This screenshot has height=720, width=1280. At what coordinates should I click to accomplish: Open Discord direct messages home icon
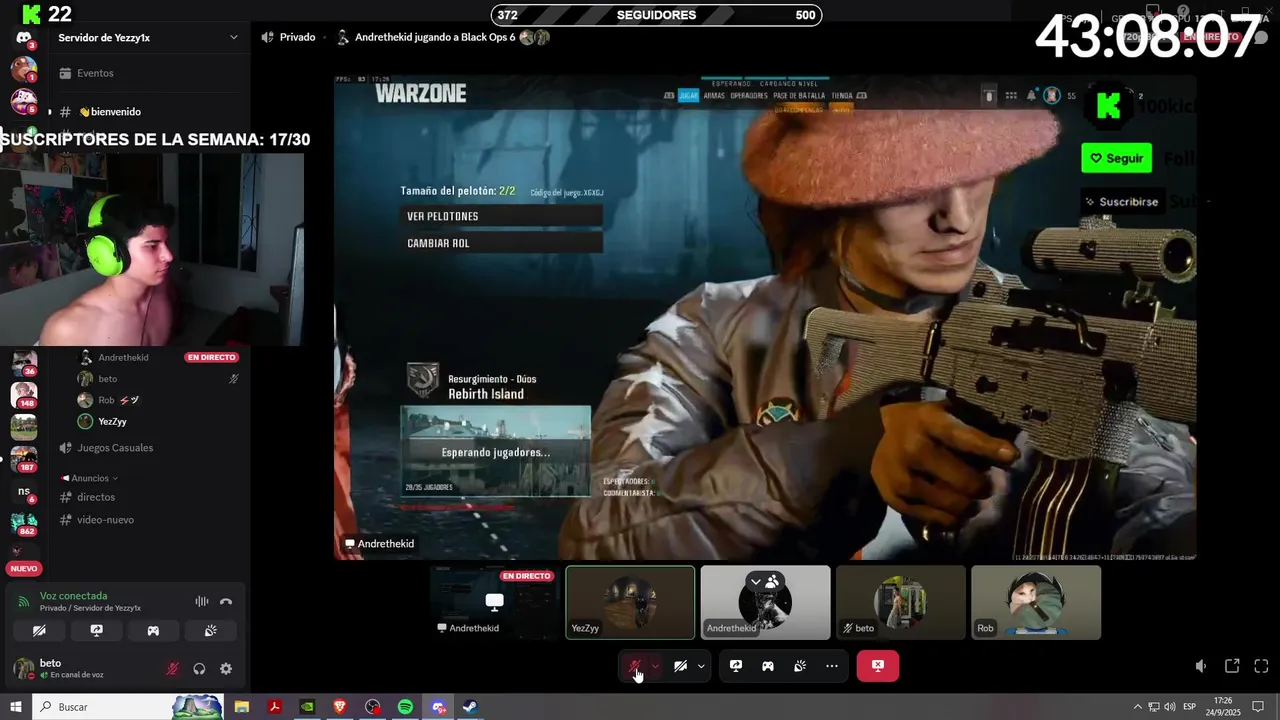(x=24, y=38)
